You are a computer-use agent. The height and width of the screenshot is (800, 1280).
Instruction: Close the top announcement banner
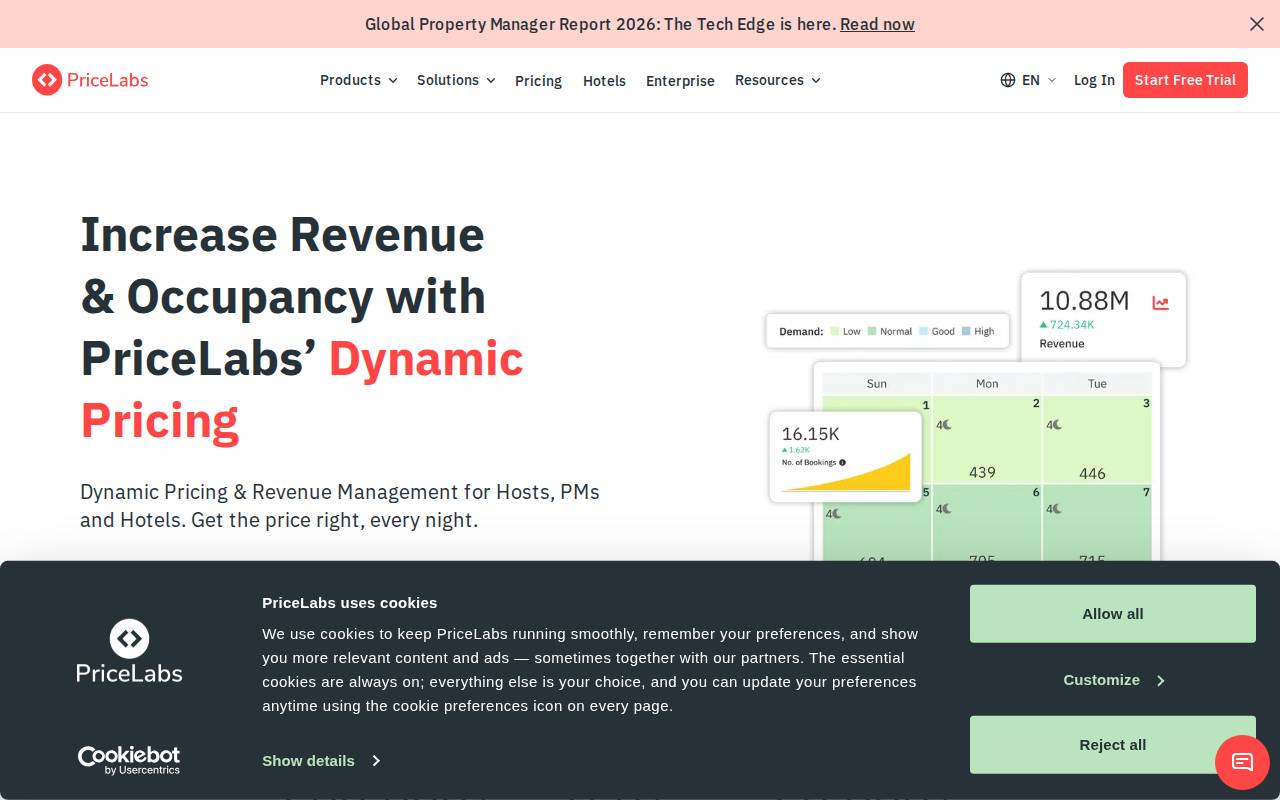[1257, 24]
